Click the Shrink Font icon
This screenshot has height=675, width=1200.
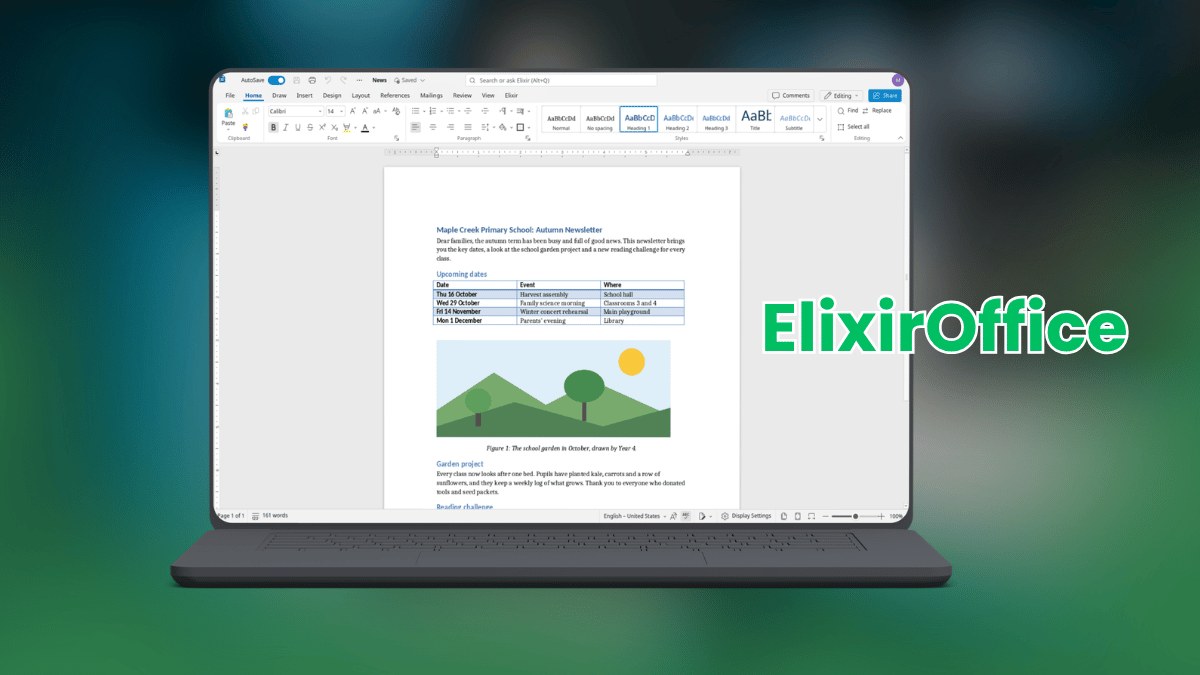(x=365, y=111)
